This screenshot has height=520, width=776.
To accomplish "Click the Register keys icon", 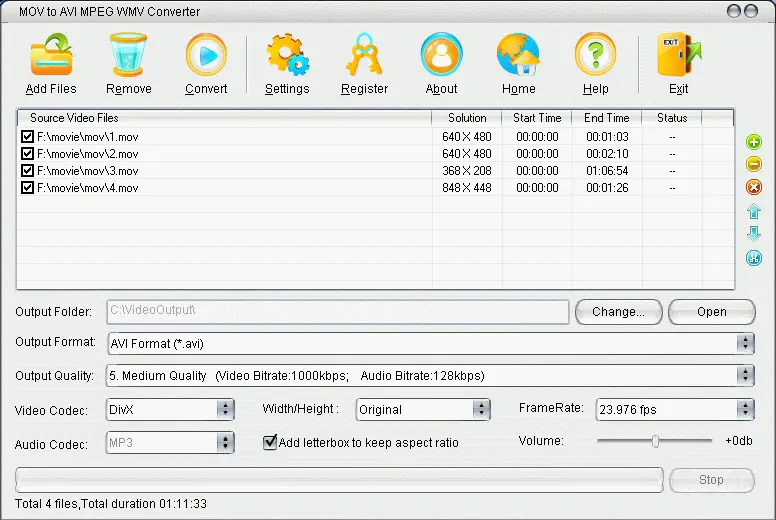I will point(364,56).
